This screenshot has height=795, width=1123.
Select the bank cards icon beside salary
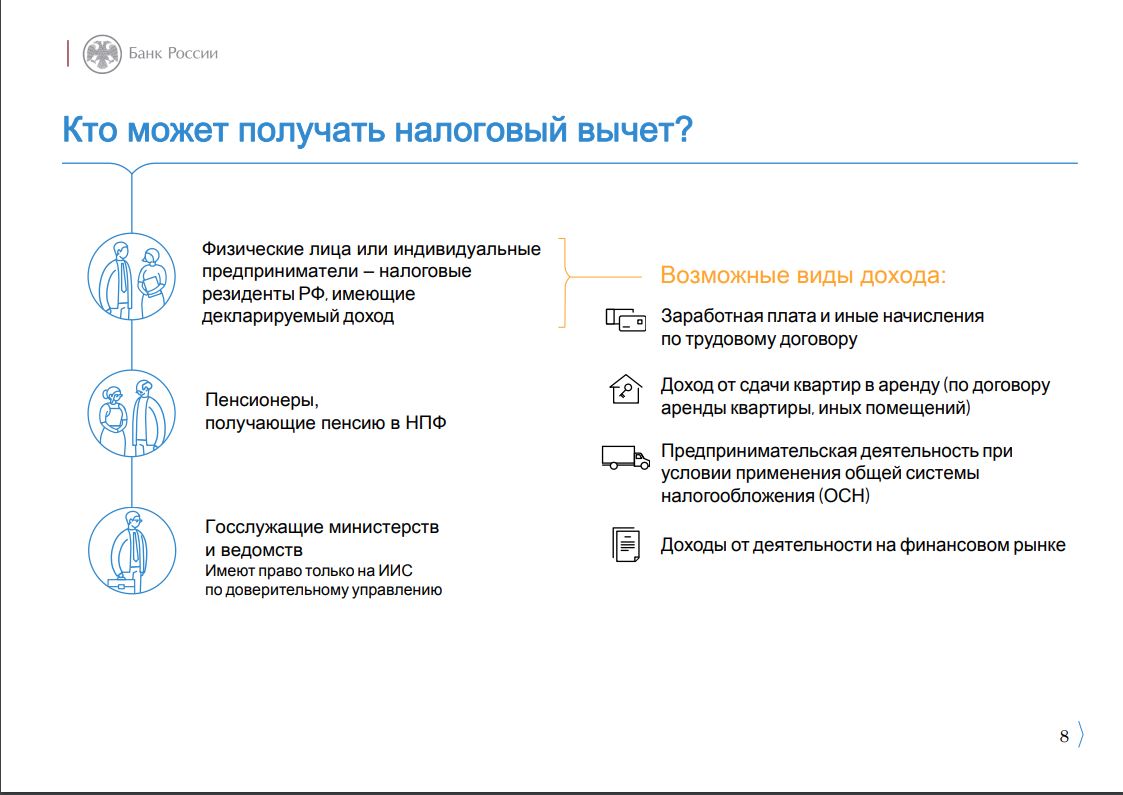click(626, 320)
